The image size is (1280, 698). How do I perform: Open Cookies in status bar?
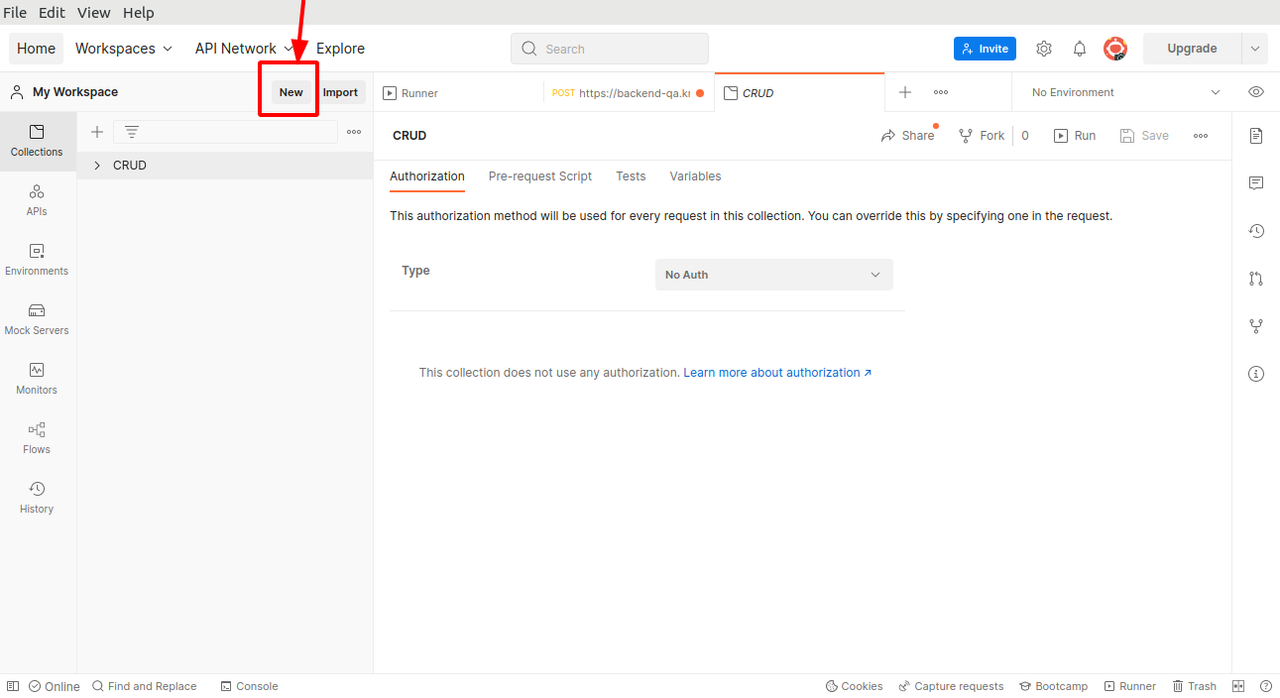pyautogui.click(x=854, y=686)
